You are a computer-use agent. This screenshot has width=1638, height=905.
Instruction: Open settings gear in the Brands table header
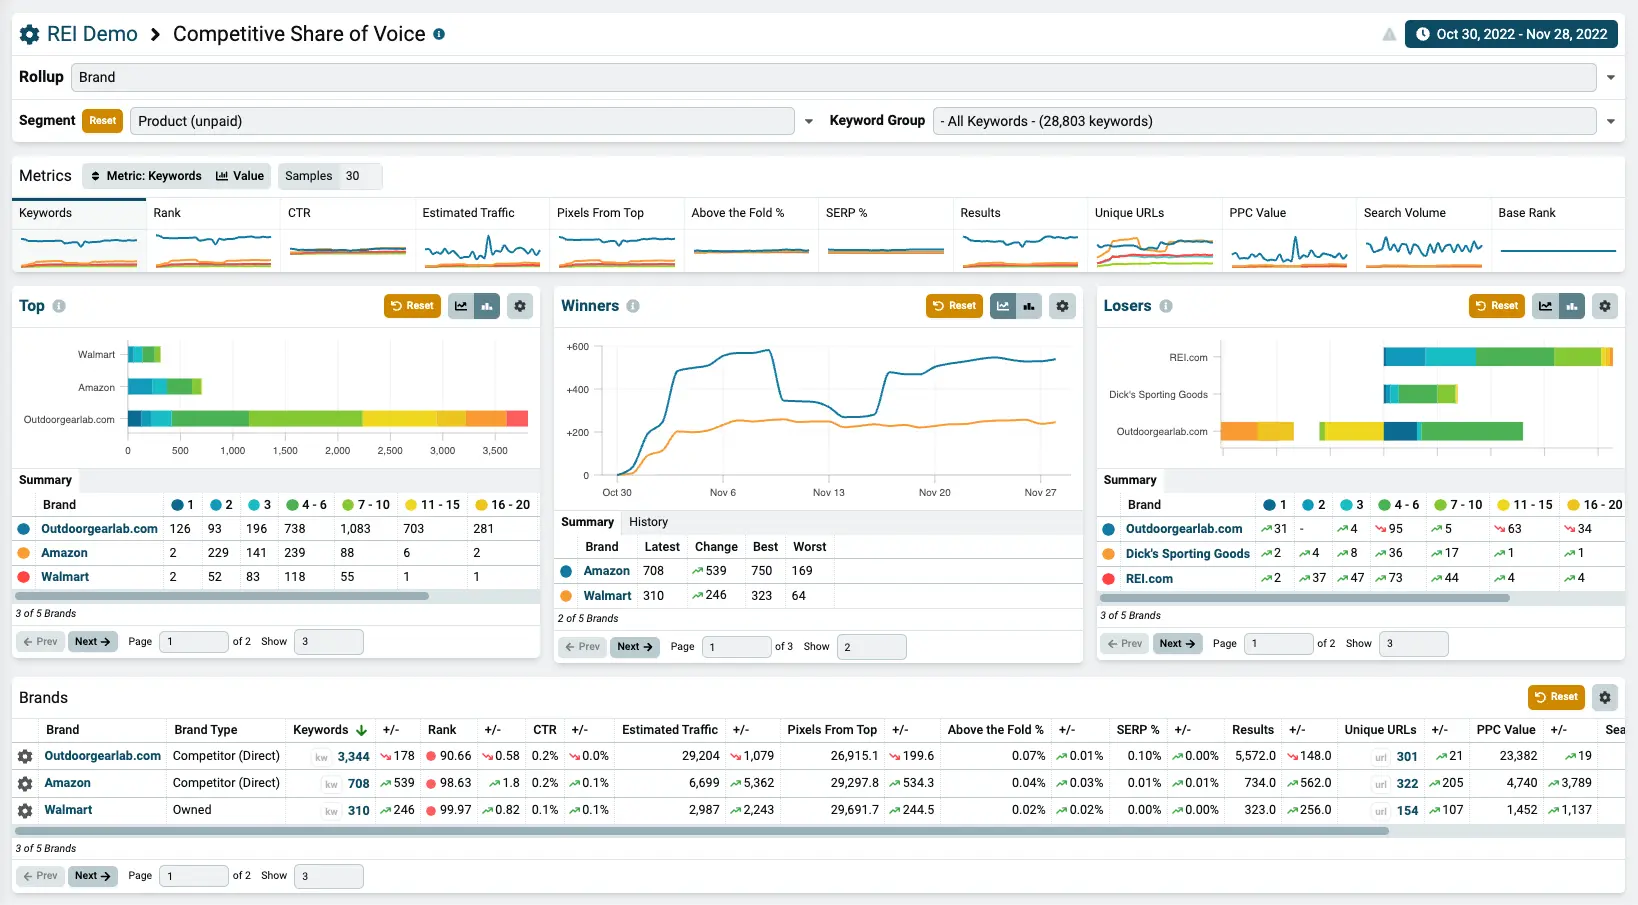coord(1605,697)
